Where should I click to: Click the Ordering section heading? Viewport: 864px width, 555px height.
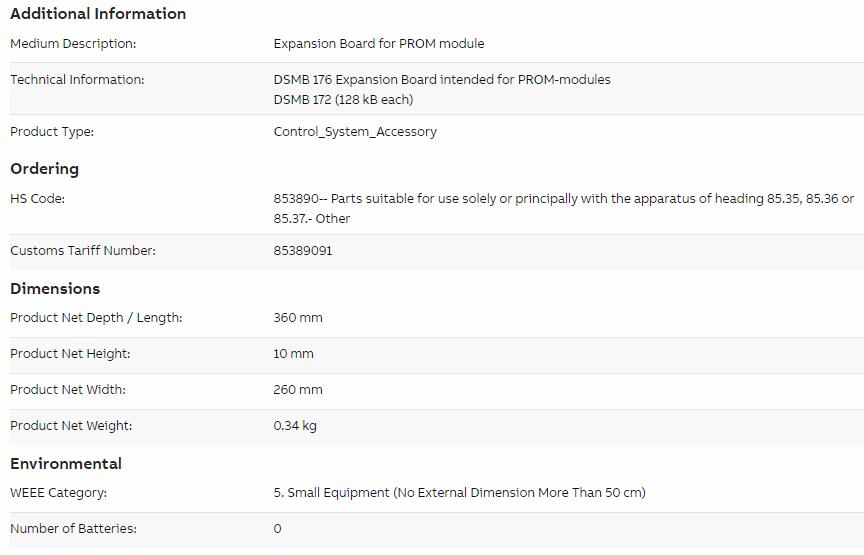[45, 169]
